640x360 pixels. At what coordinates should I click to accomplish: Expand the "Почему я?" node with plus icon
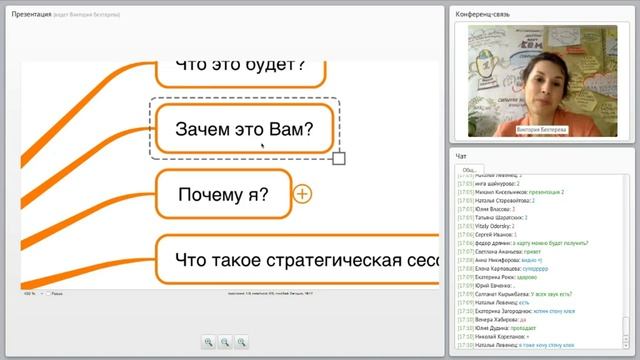(x=302, y=194)
